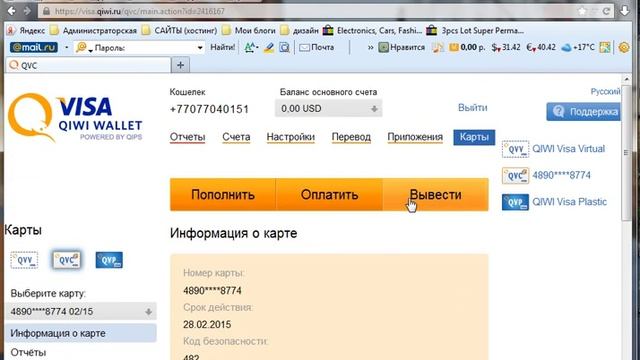Click the scrollbar up arrow

tap(627, 79)
